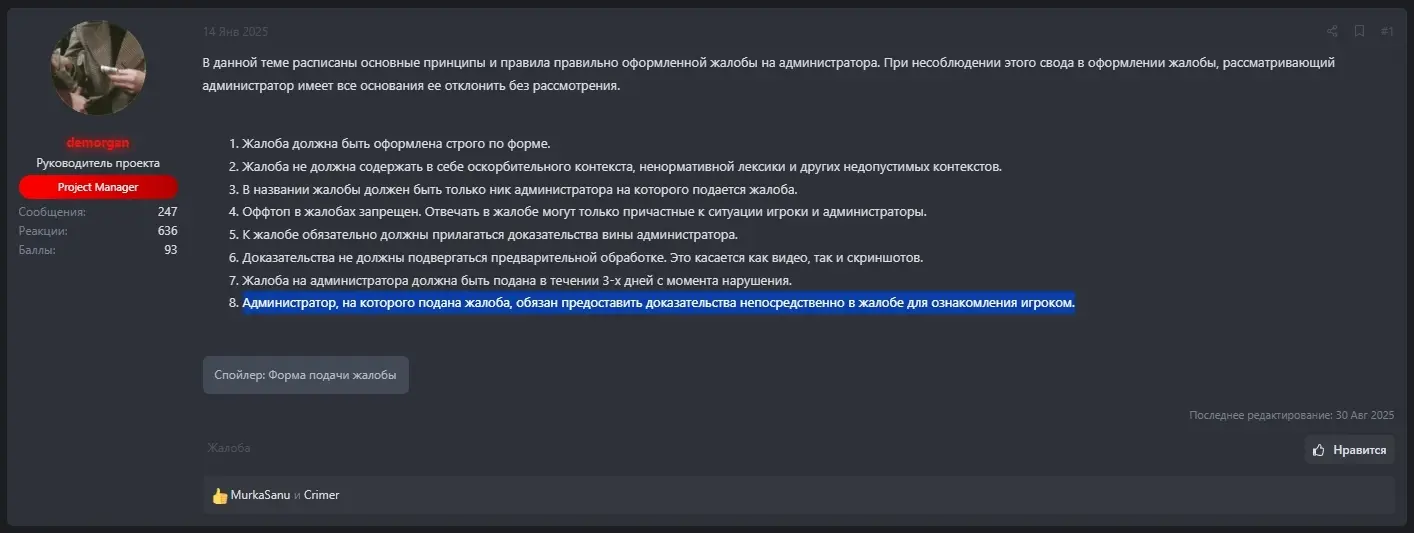1414x533 pixels.
Task: Click the post date 14 Янв 2025
Action: (x=235, y=32)
